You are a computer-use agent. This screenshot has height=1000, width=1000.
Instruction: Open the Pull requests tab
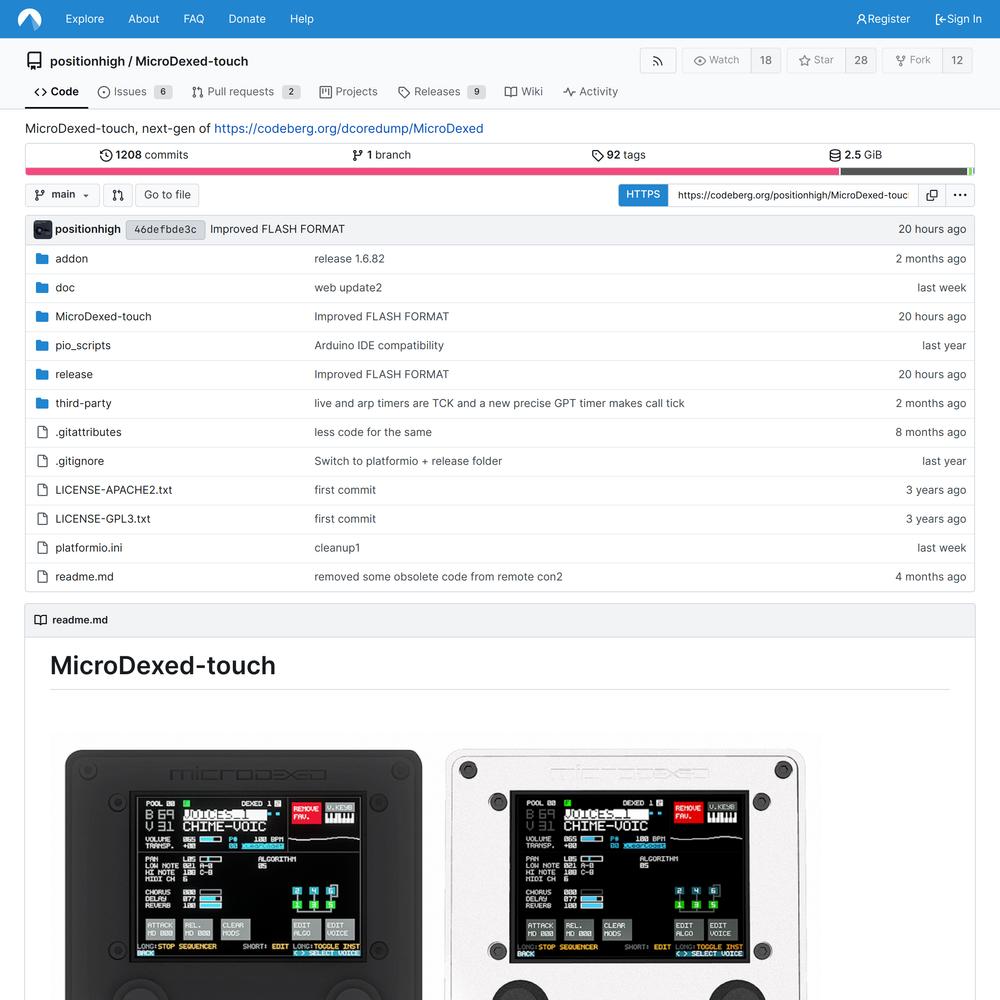click(x=246, y=92)
